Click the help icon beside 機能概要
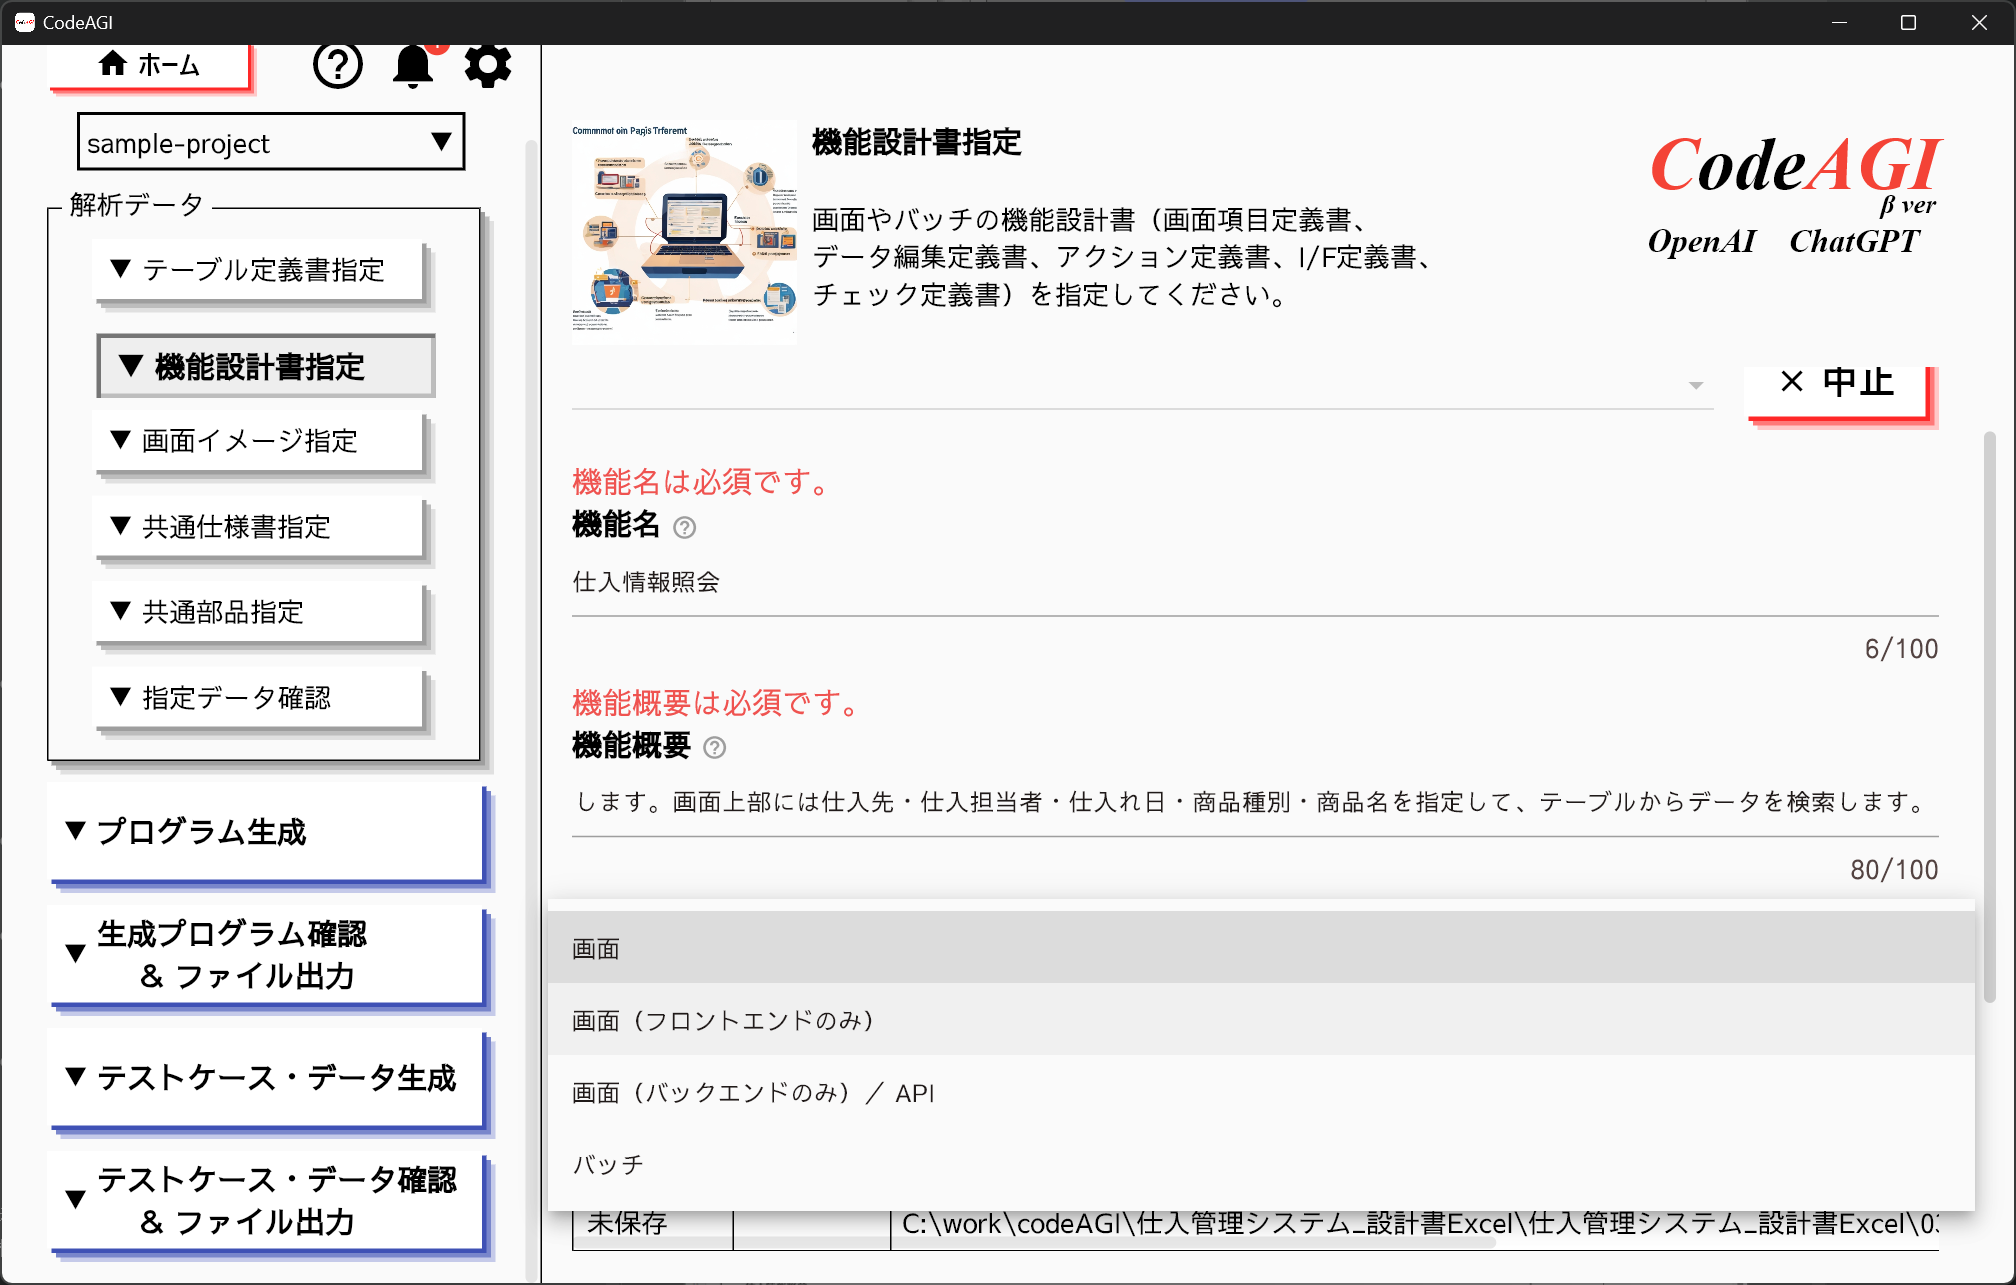This screenshot has width=2016, height=1285. (714, 747)
